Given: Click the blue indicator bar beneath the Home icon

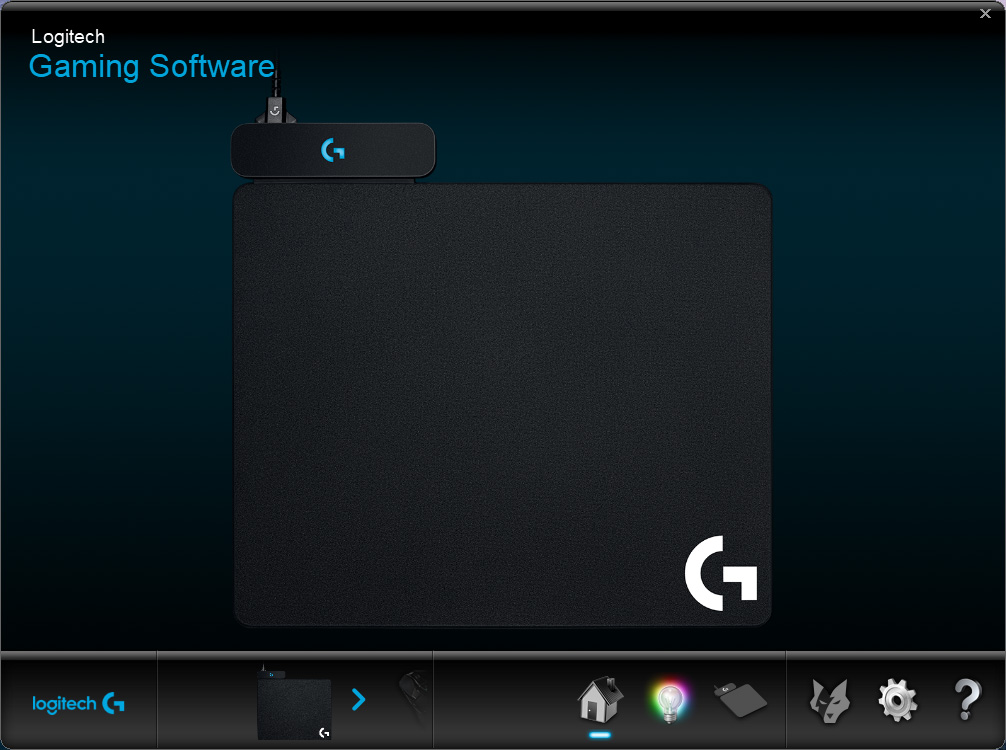Looking at the screenshot, I should [x=600, y=735].
